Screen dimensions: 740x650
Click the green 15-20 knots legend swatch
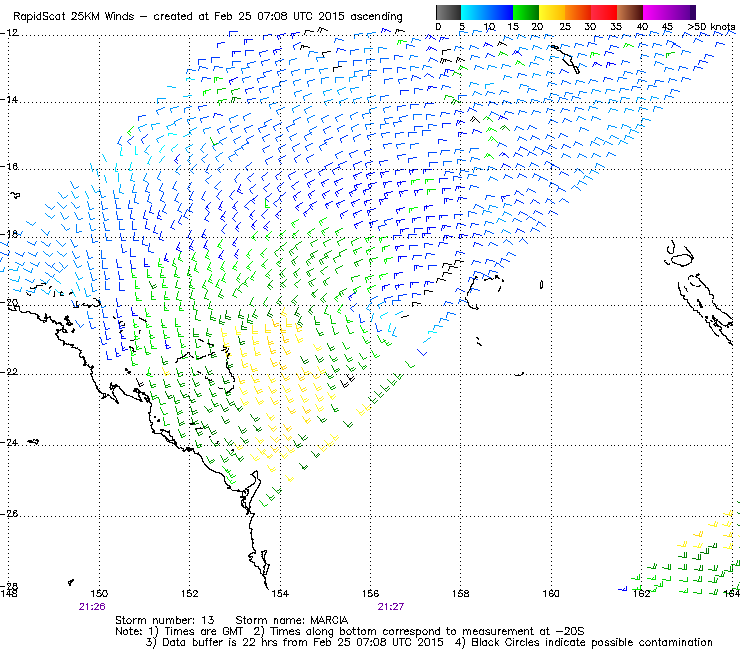pyautogui.click(x=526, y=12)
